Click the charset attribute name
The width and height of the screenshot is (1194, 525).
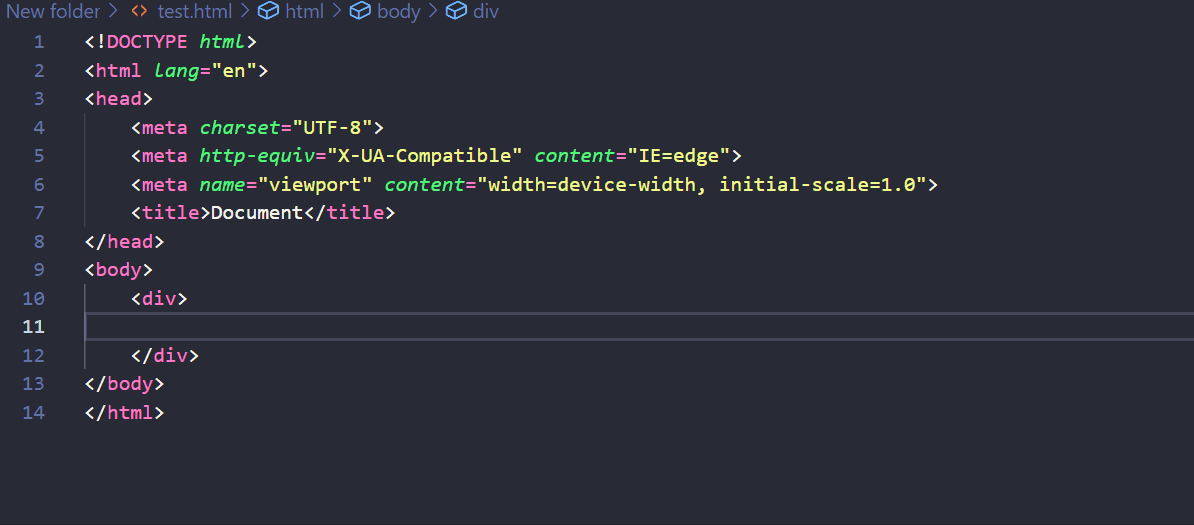click(x=240, y=128)
